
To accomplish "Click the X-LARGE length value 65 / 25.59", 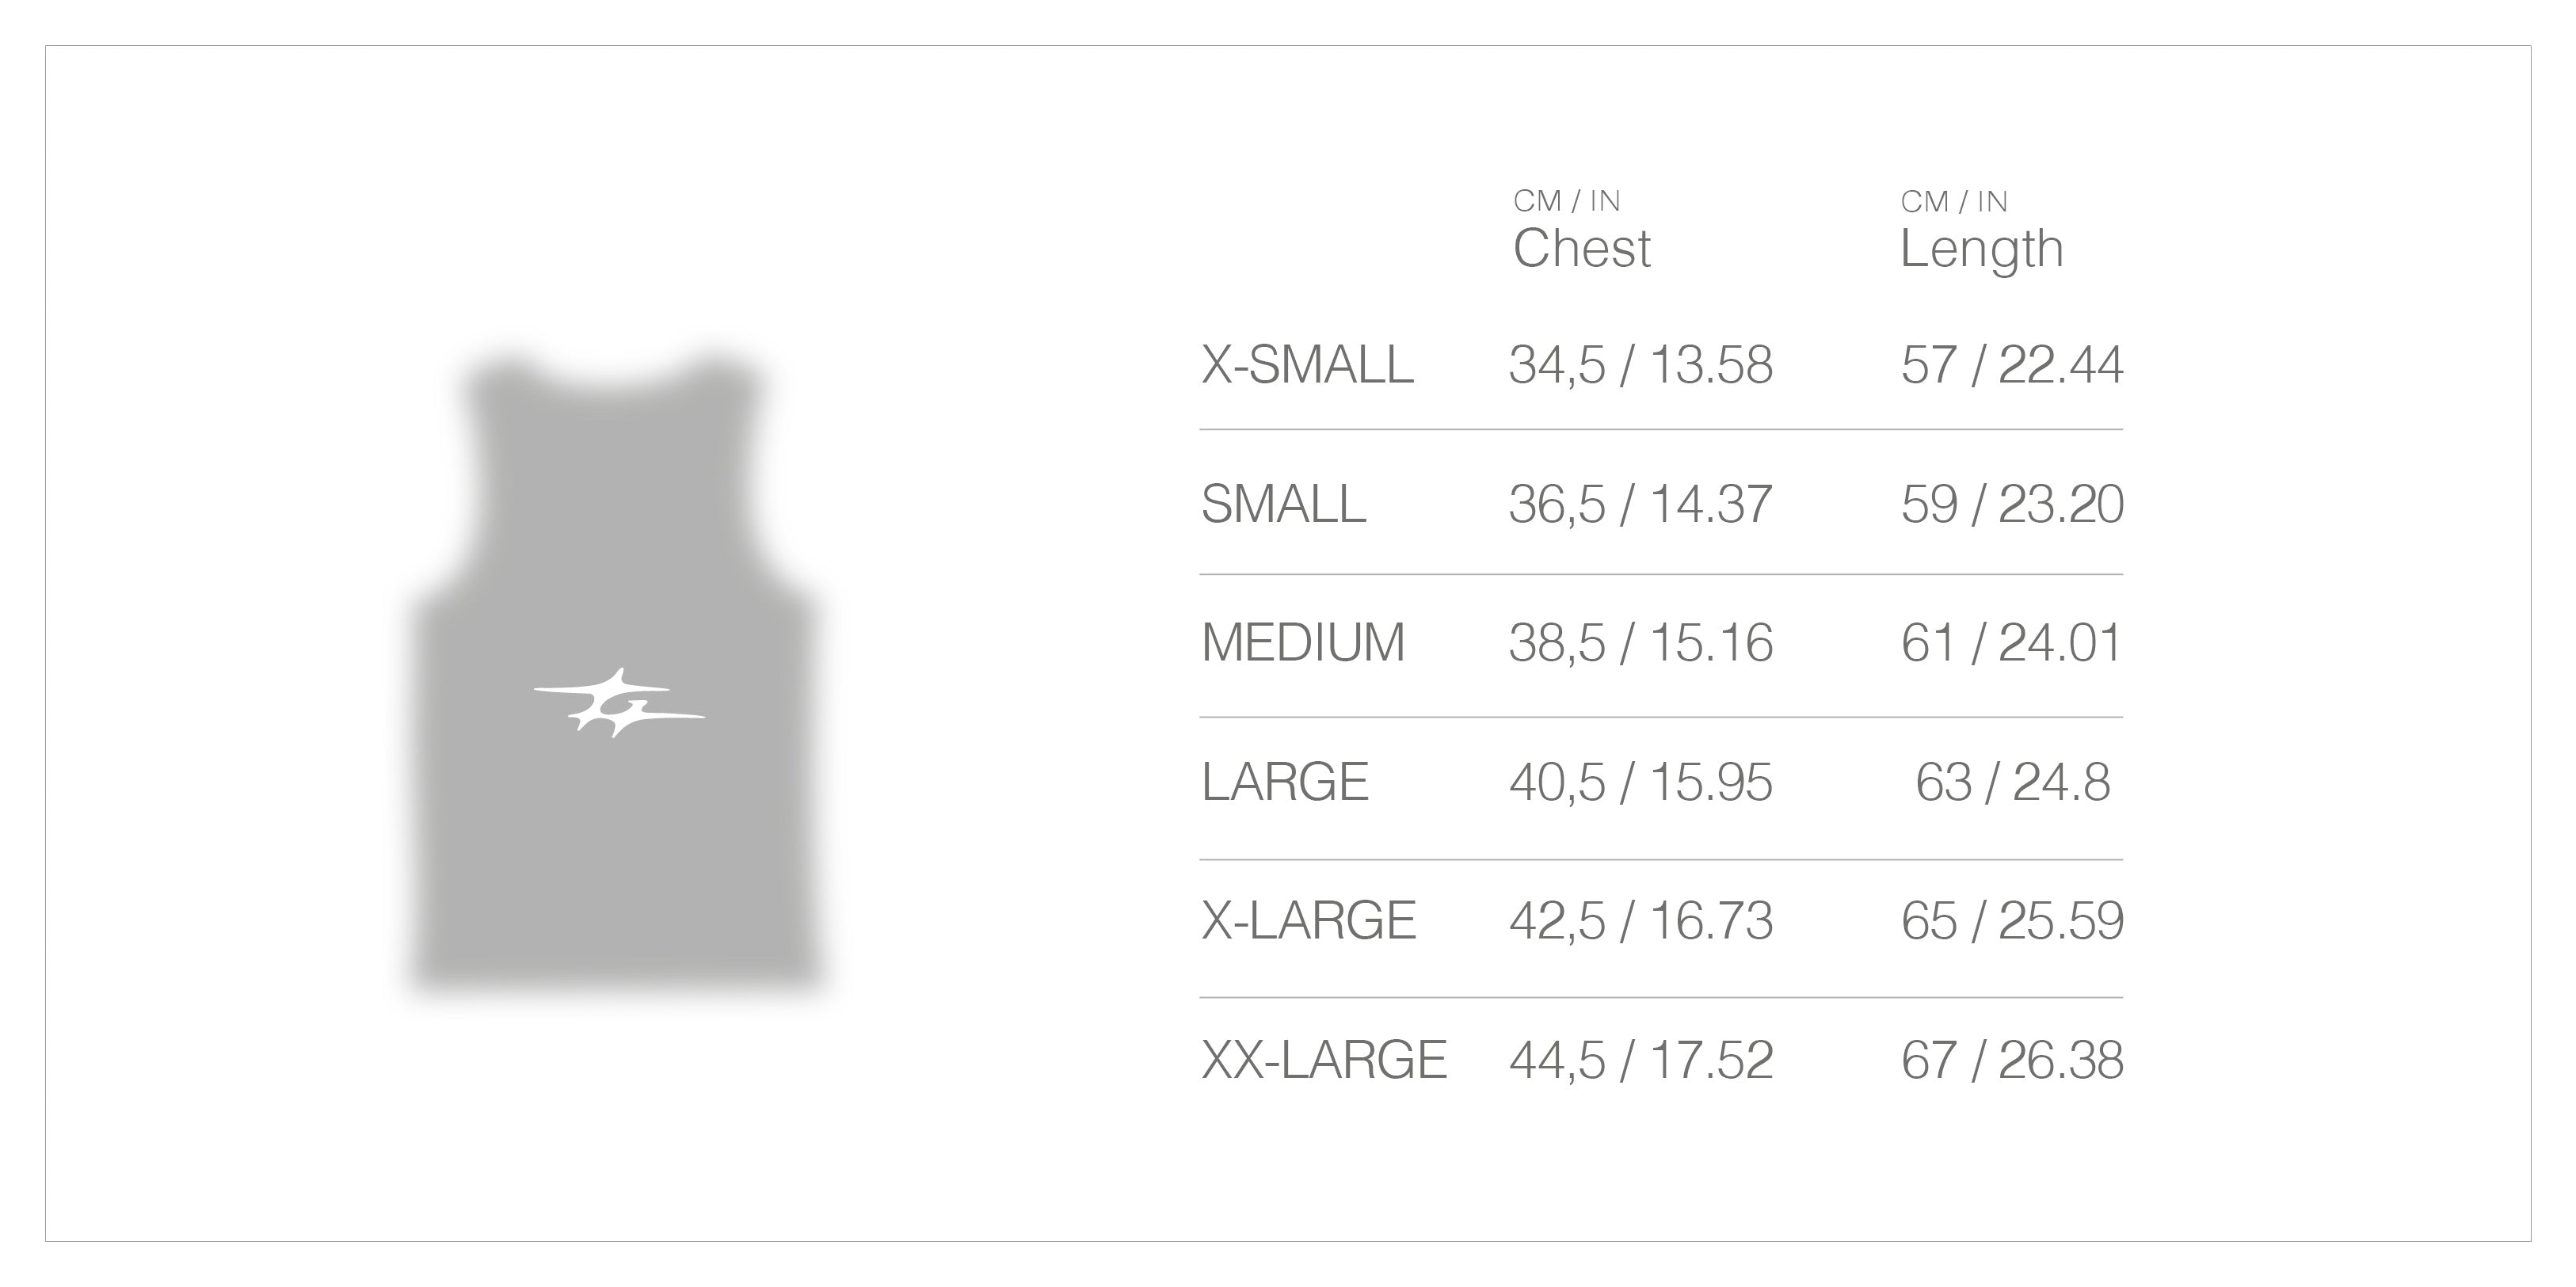I will tap(2012, 921).
